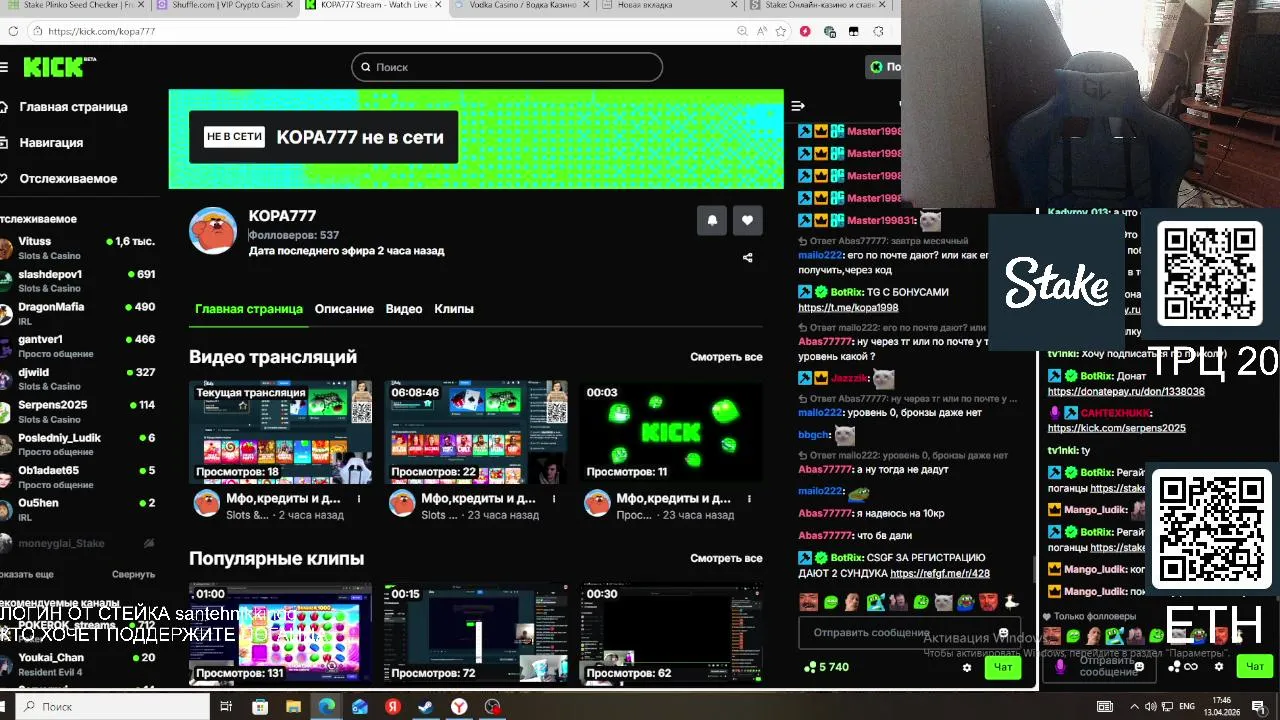The width and height of the screenshot is (1280, 720).
Task: Collapse followed channels with Свернуть
Action: (x=133, y=575)
